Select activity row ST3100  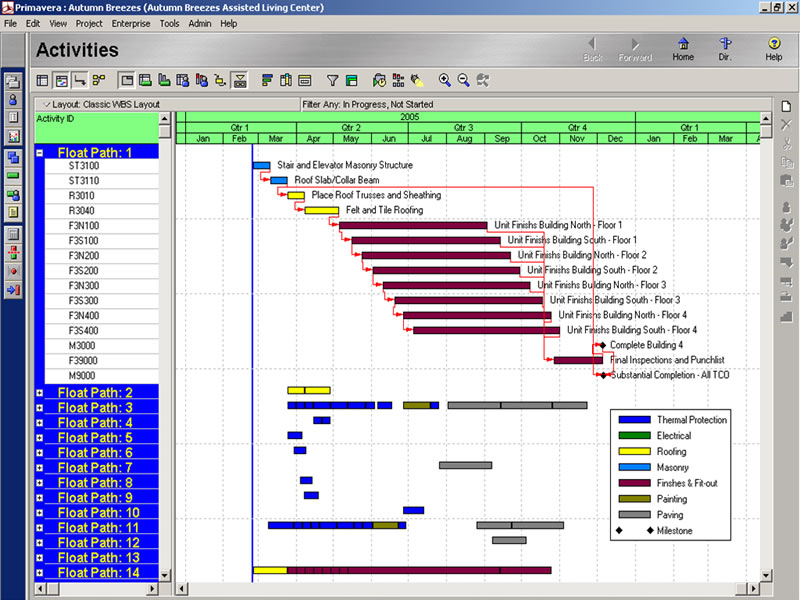coord(84,166)
